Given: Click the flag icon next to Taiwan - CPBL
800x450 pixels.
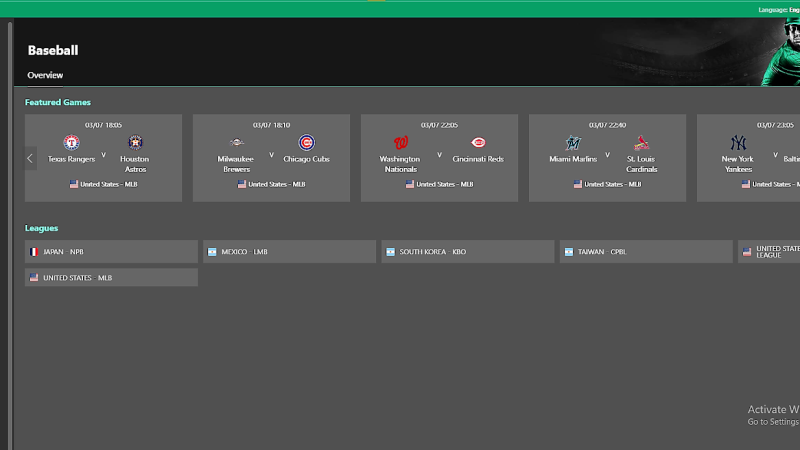Looking at the screenshot, I should [569, 252].
